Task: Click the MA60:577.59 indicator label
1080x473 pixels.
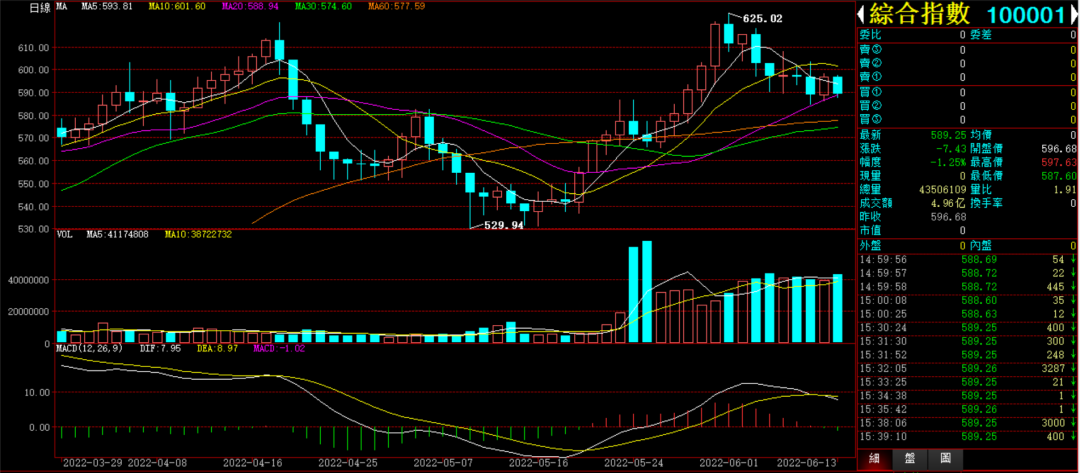Action: [396, 6]
